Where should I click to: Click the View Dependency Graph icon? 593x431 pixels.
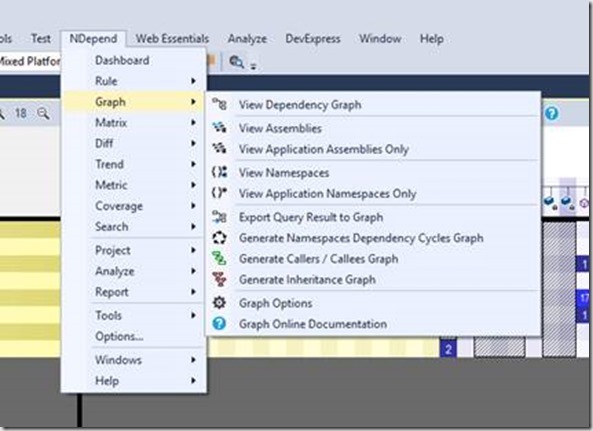[x=219, y=104]
